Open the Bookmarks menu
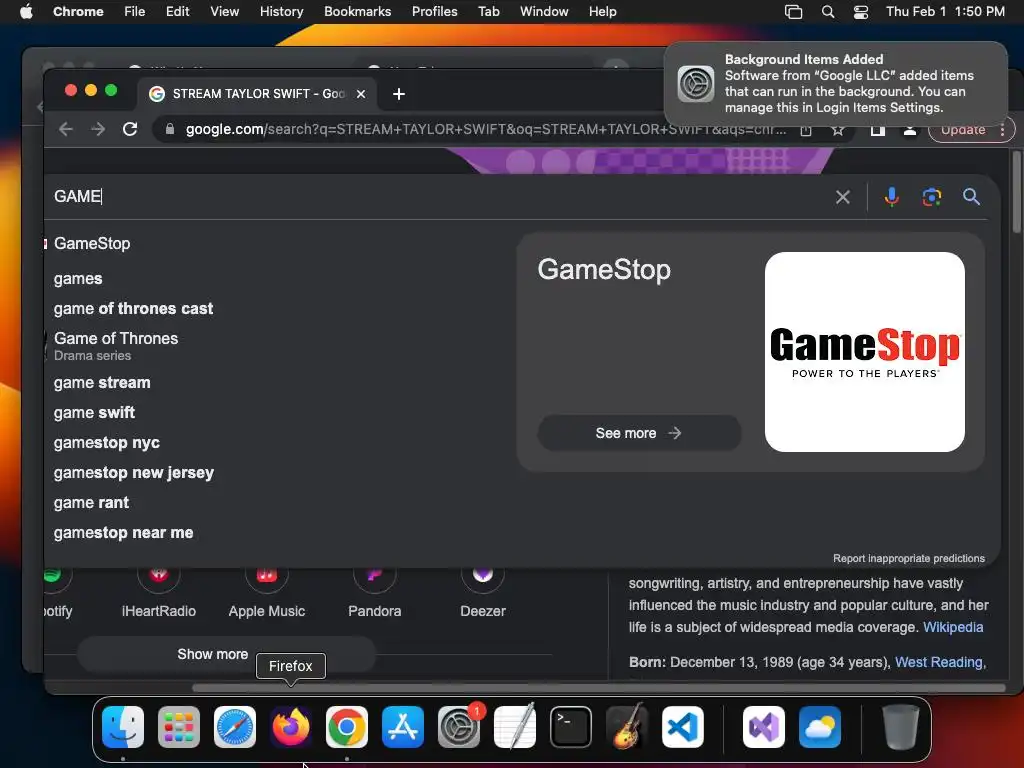The image size is (1024, 768). (x=357, y=12)
